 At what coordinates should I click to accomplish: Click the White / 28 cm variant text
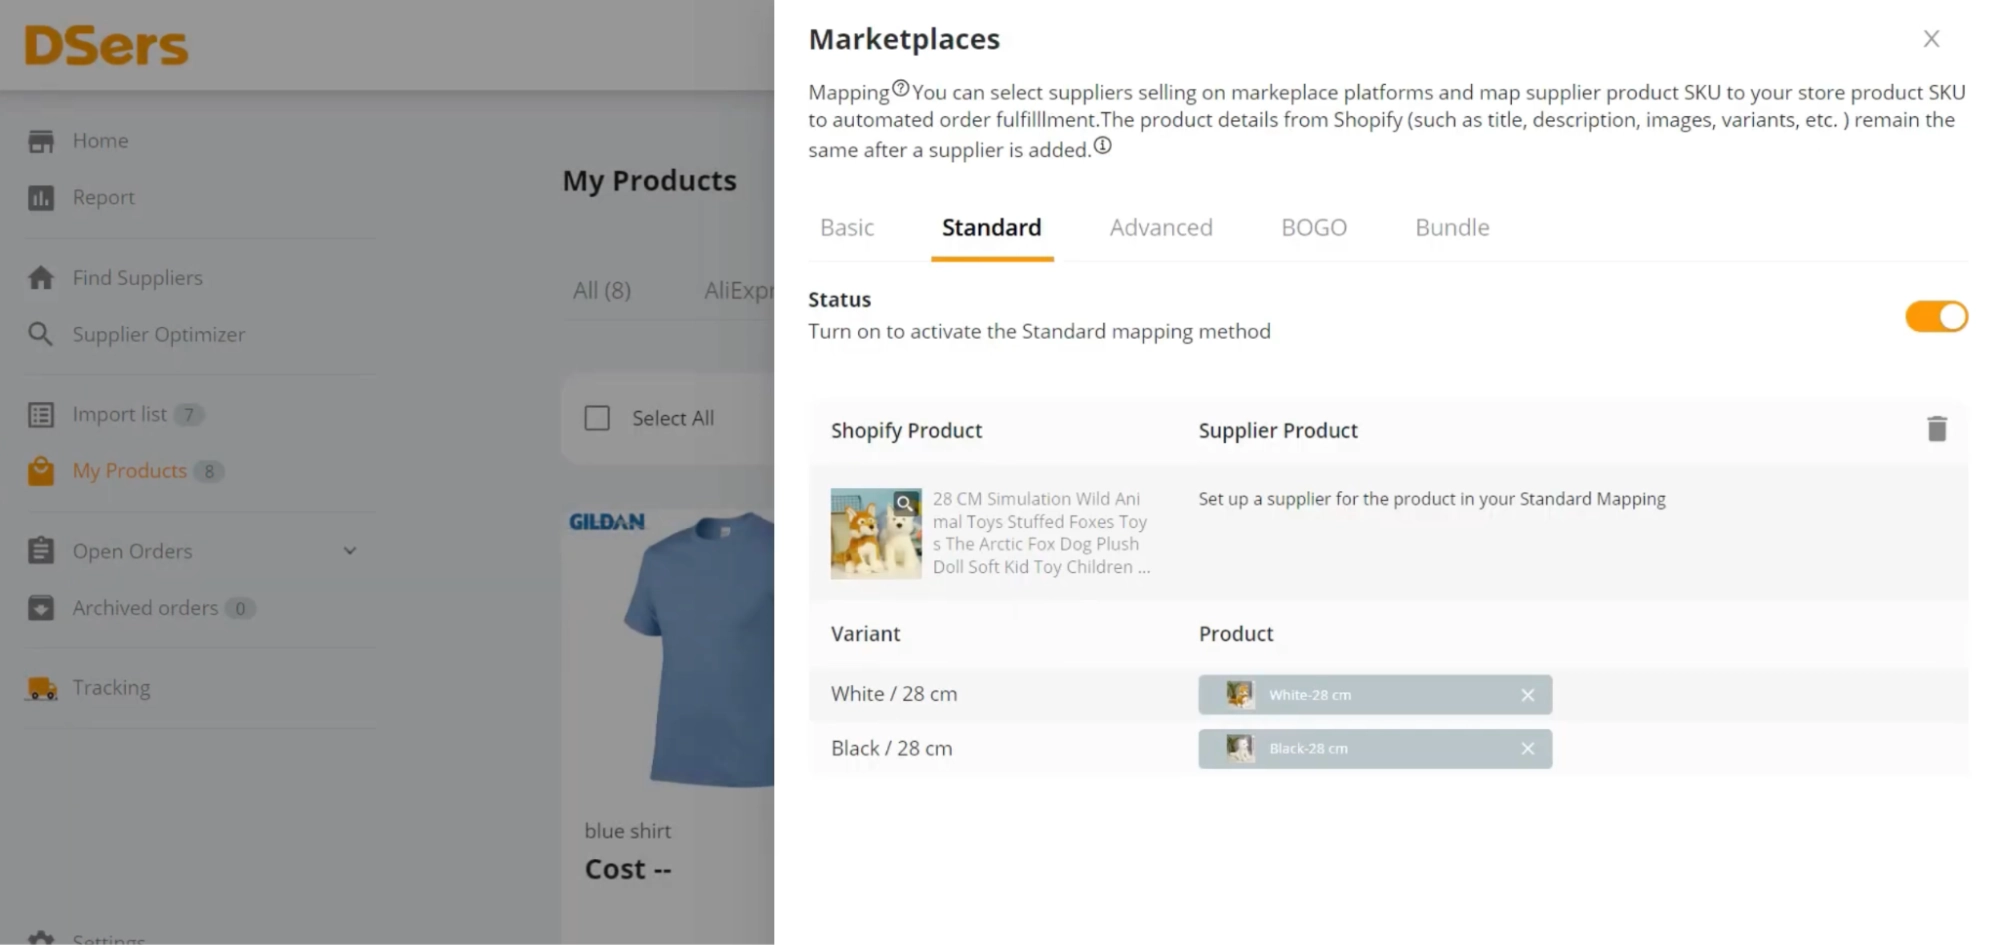894,694
